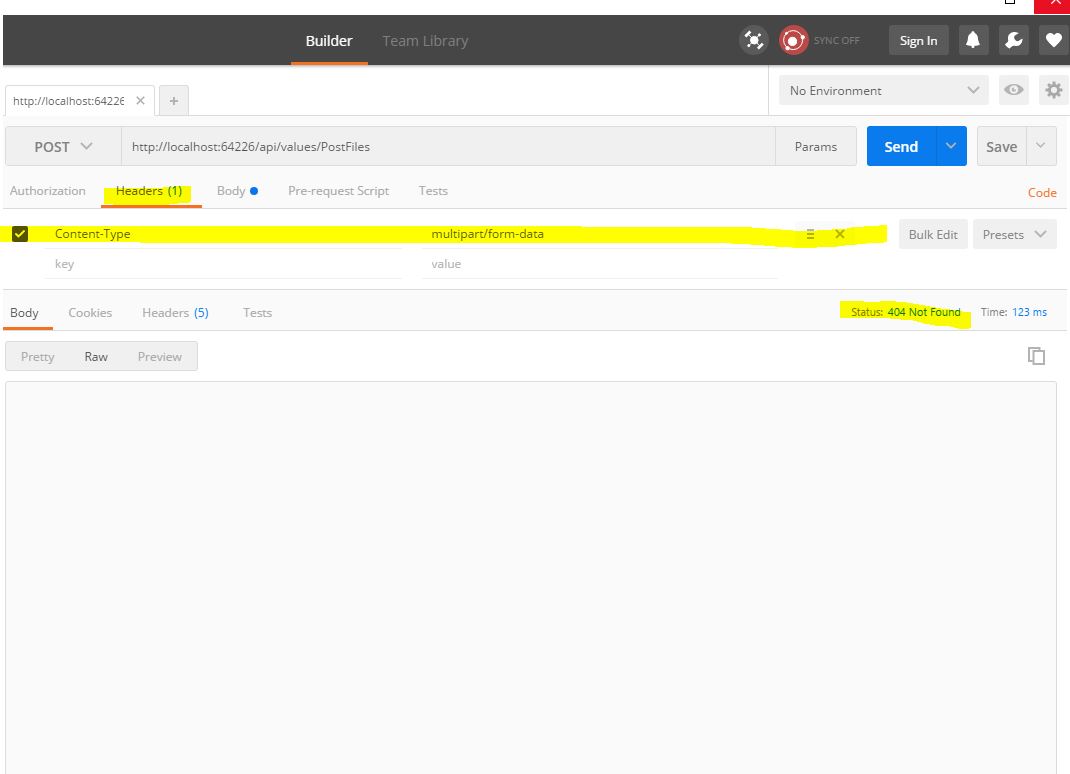
Task: Remove the Content-Type header with X icon
Action: pyautogui.click(x=838, y=233)
